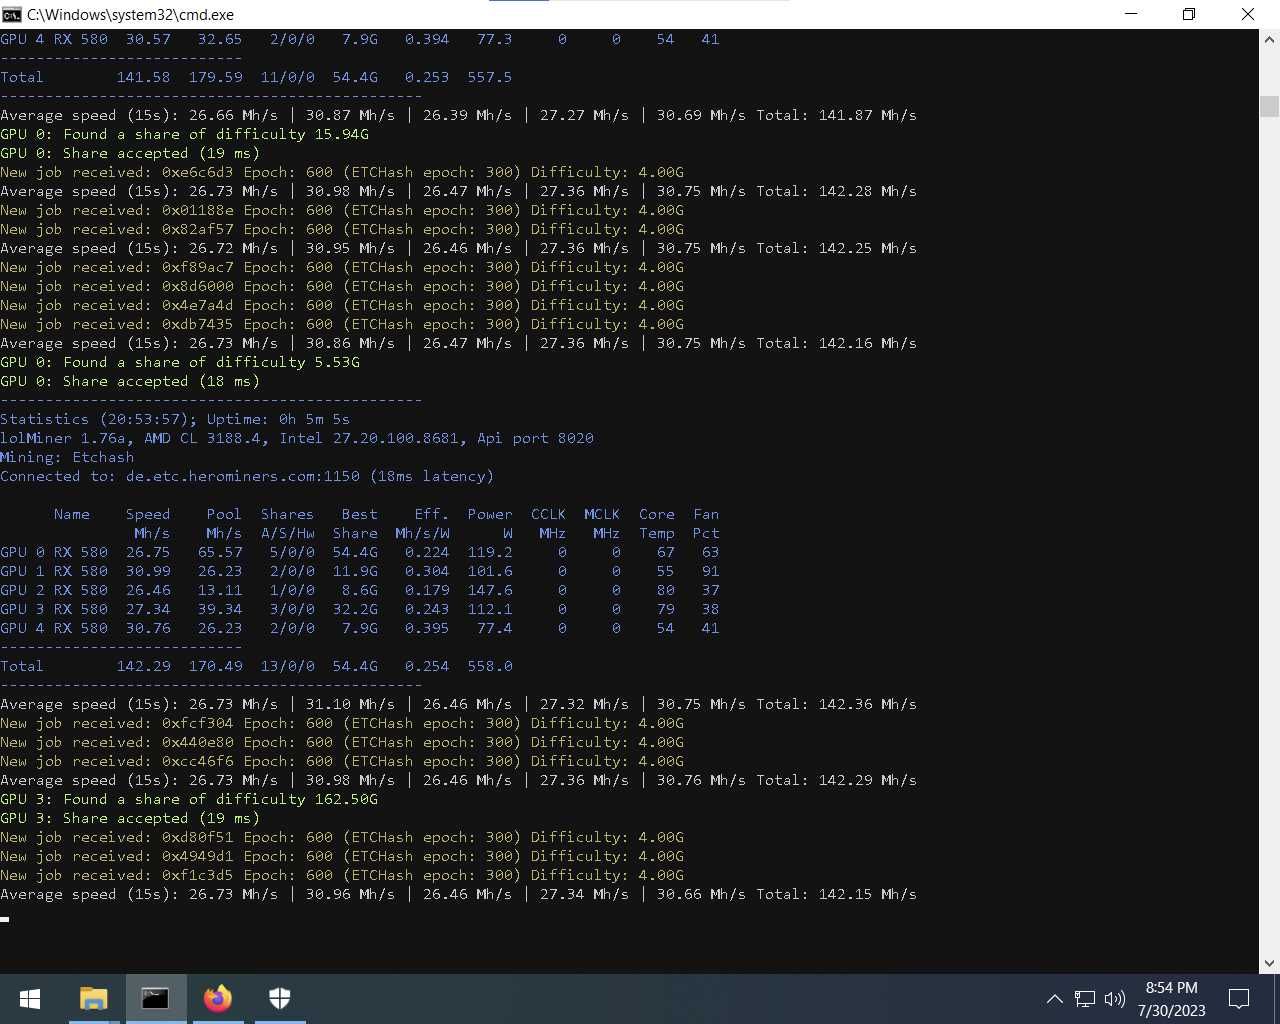Viewport: 1280px width, 1024px height.
Task: Click GPU 0 pool speed 65.57
Action: pos(220,552)
